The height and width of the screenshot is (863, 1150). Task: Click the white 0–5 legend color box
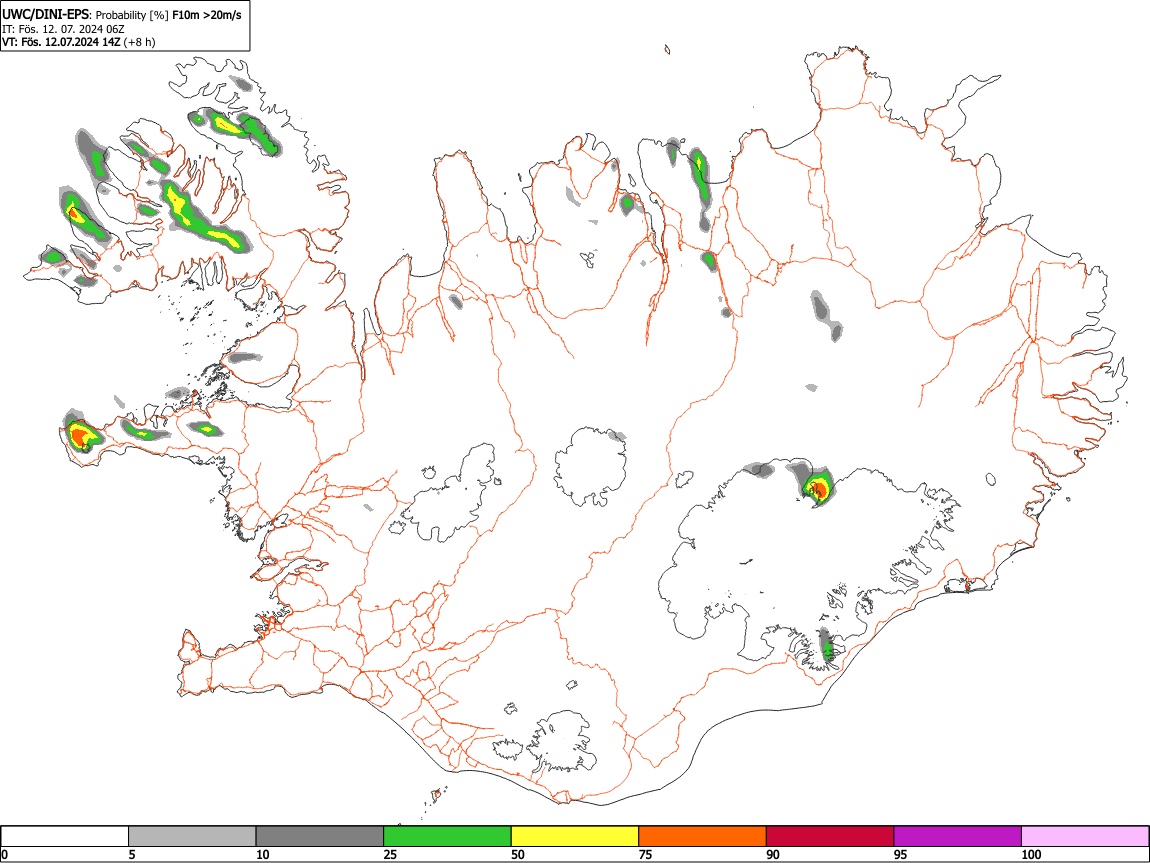tap(65, 837)
